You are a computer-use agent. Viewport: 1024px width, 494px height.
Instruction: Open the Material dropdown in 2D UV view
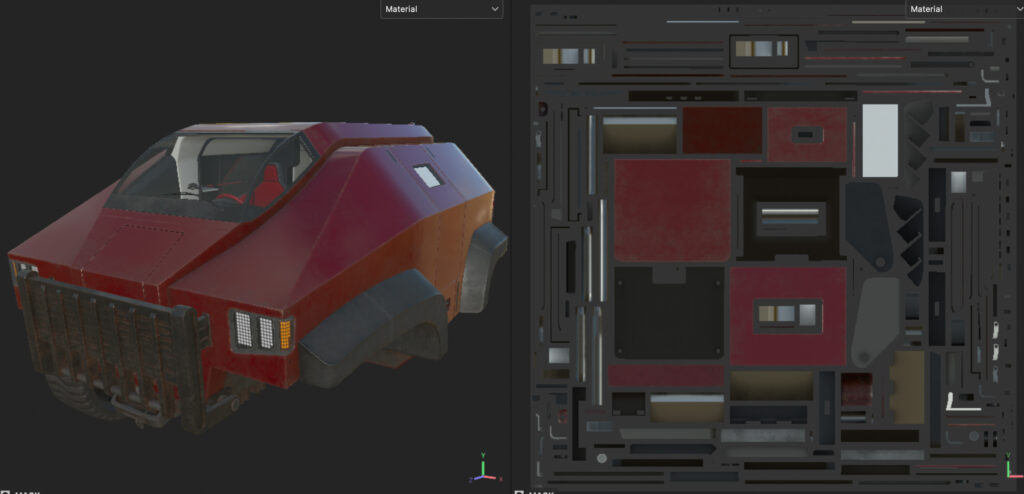coord(963,9)
